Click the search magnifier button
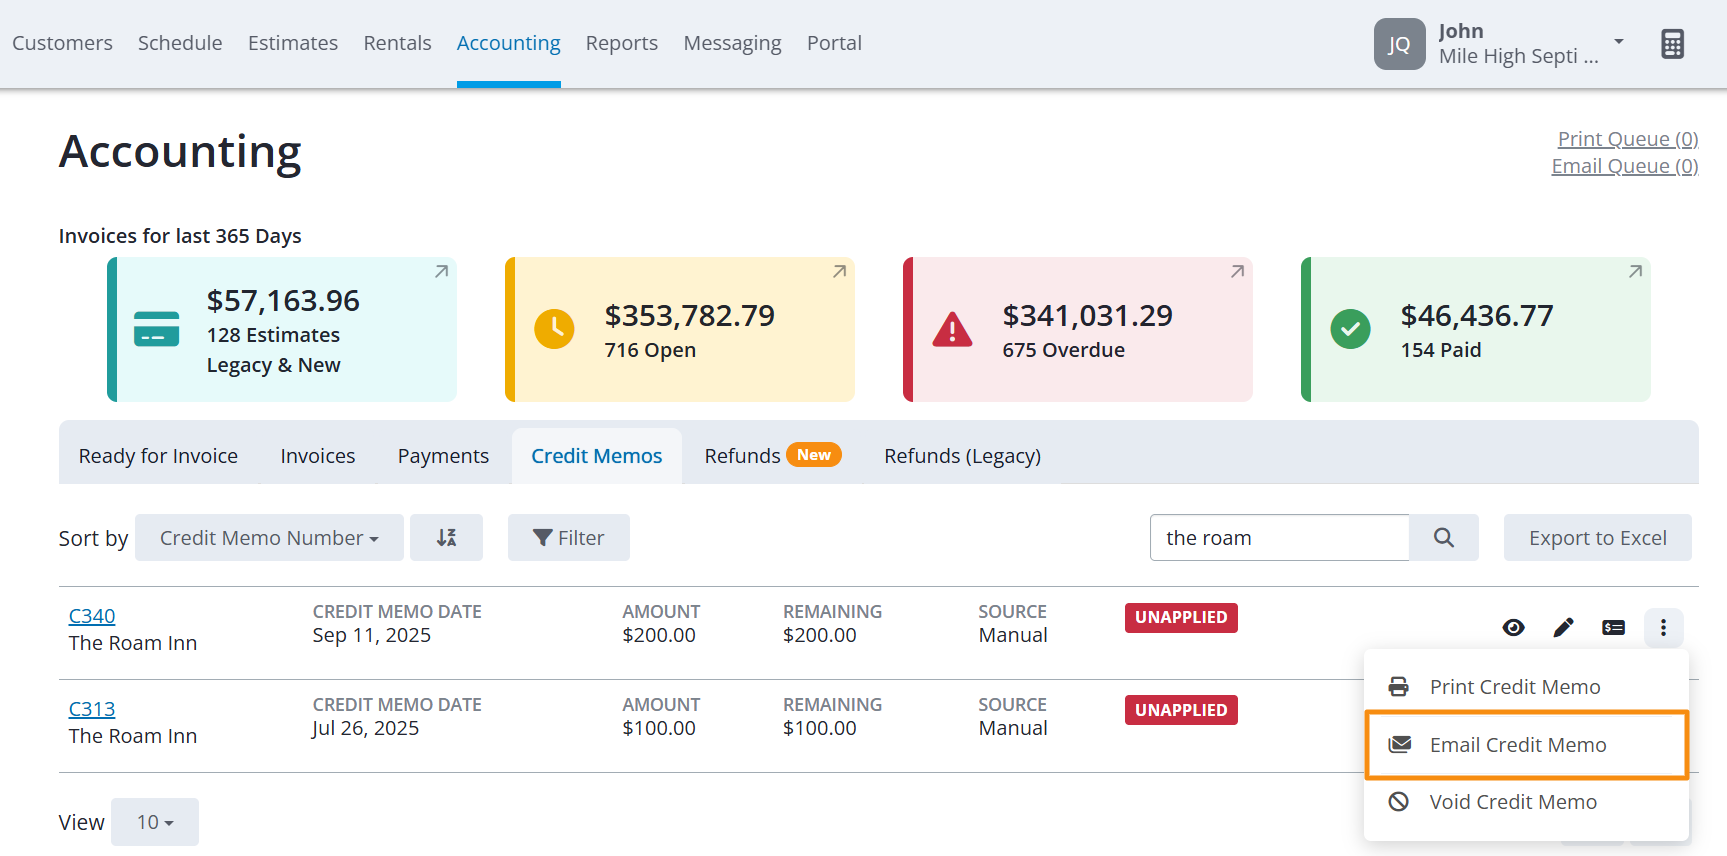This screenshot has width=1727, height=856. tap(1444, 538)
